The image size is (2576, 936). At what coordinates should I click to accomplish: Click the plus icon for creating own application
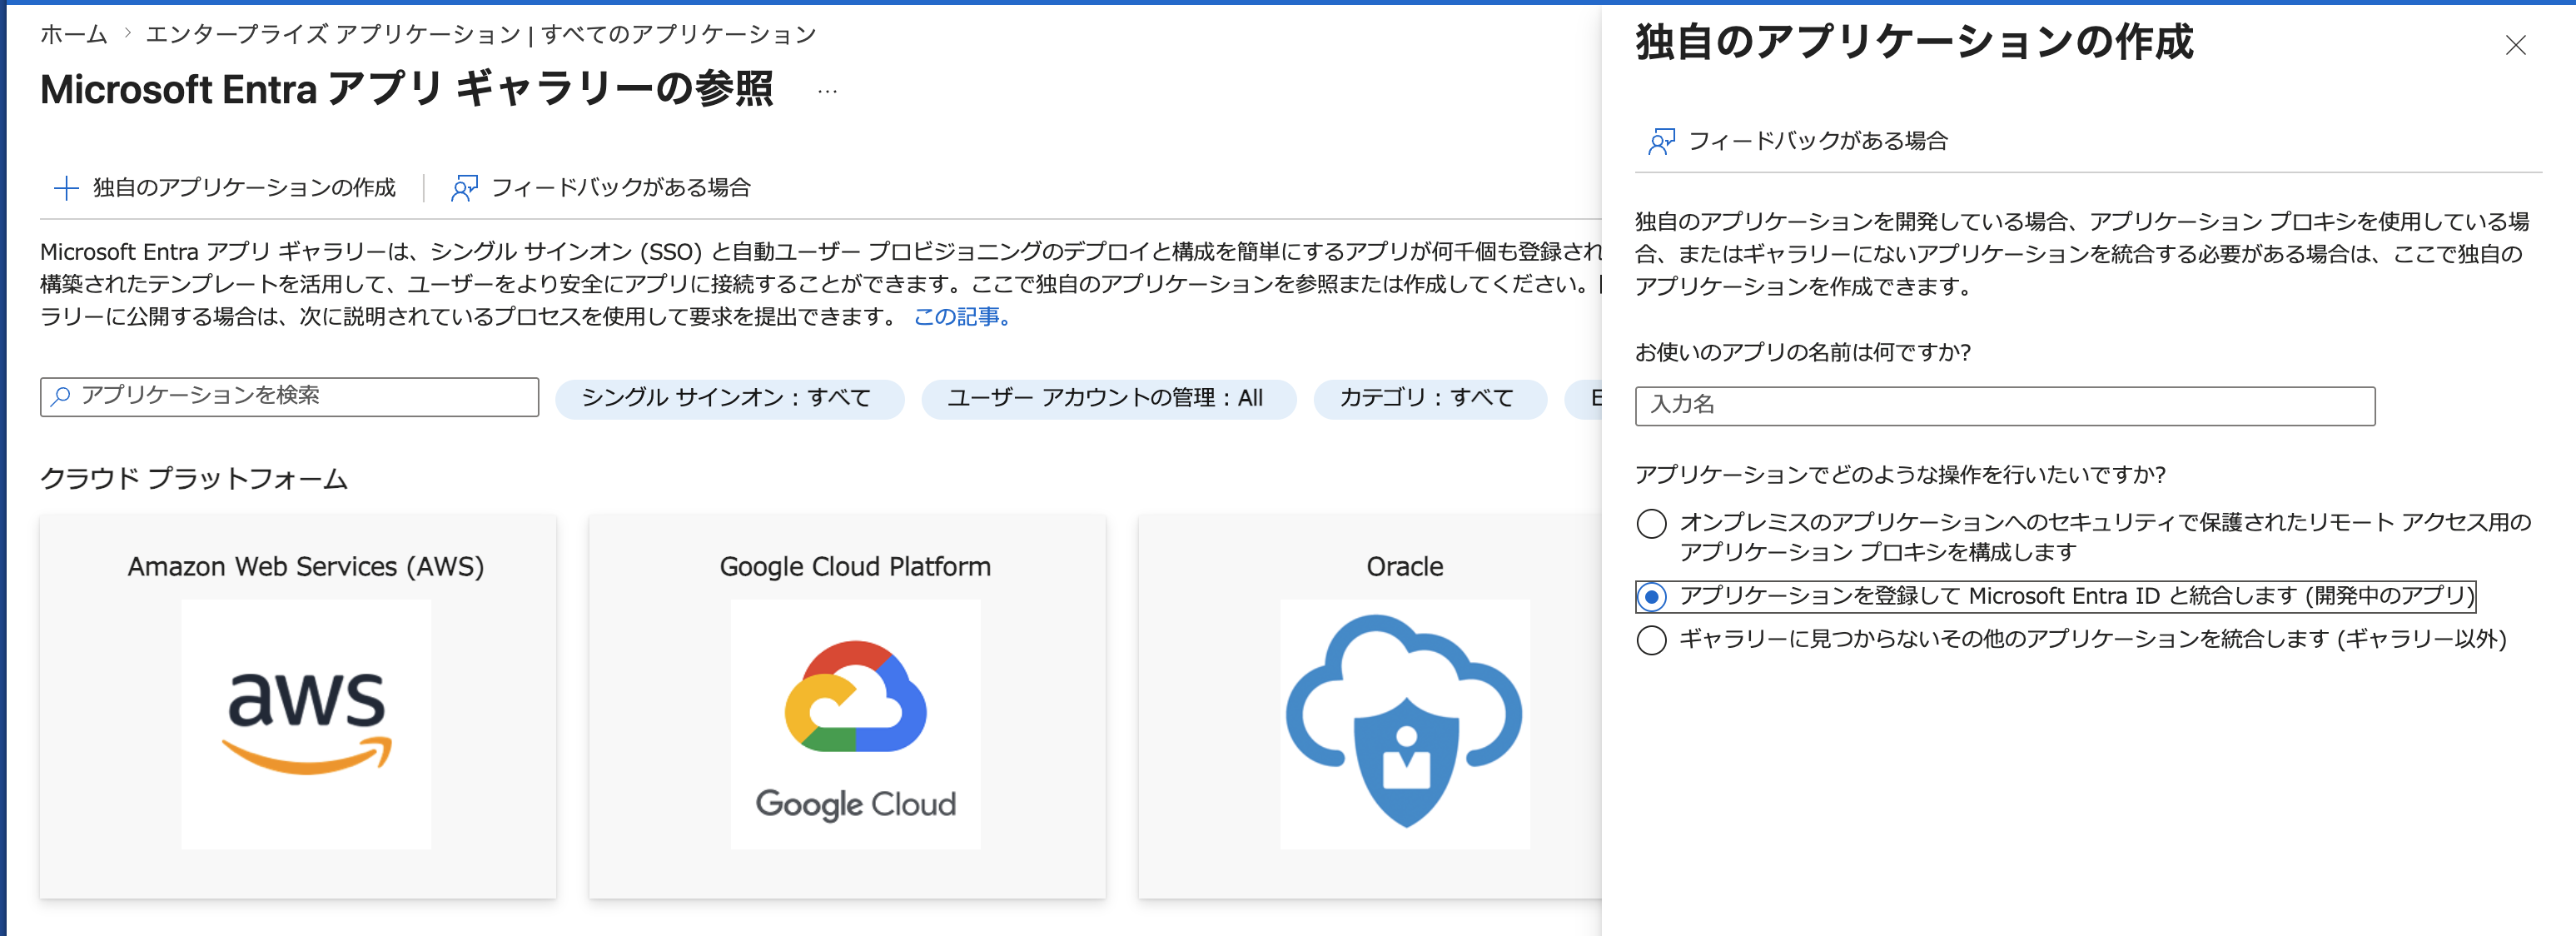(x=66, y=188)
